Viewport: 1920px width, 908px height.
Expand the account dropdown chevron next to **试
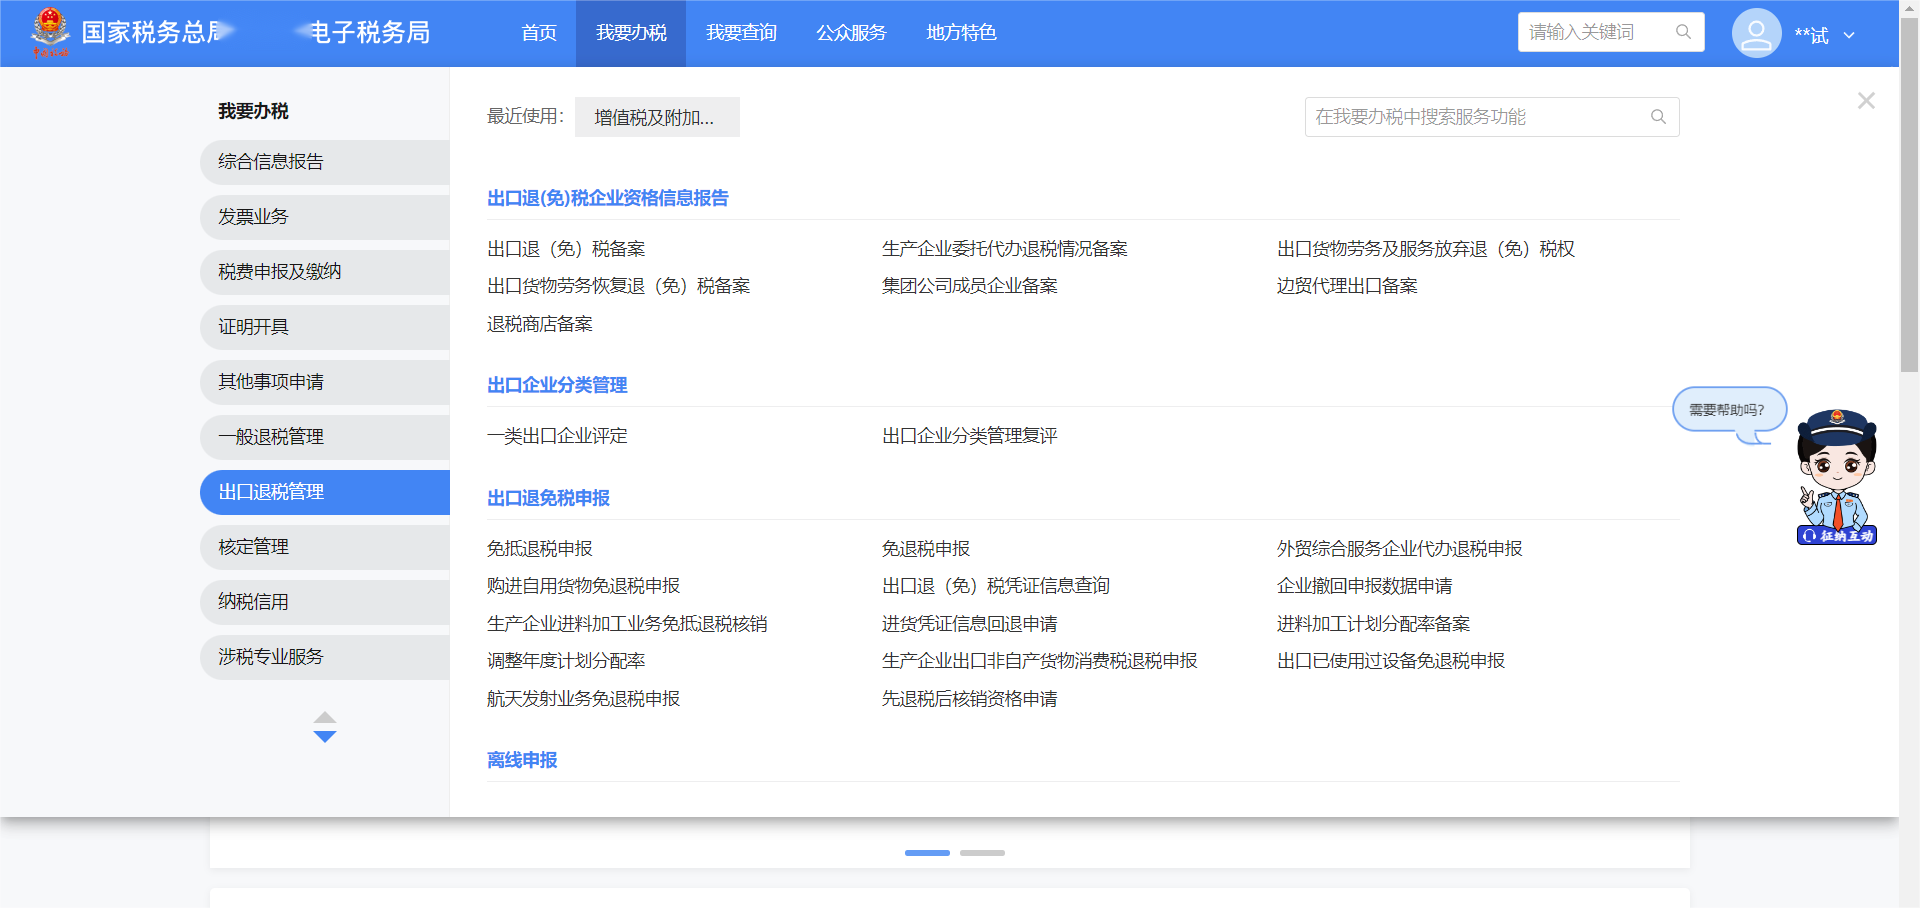click(1849, 35)
